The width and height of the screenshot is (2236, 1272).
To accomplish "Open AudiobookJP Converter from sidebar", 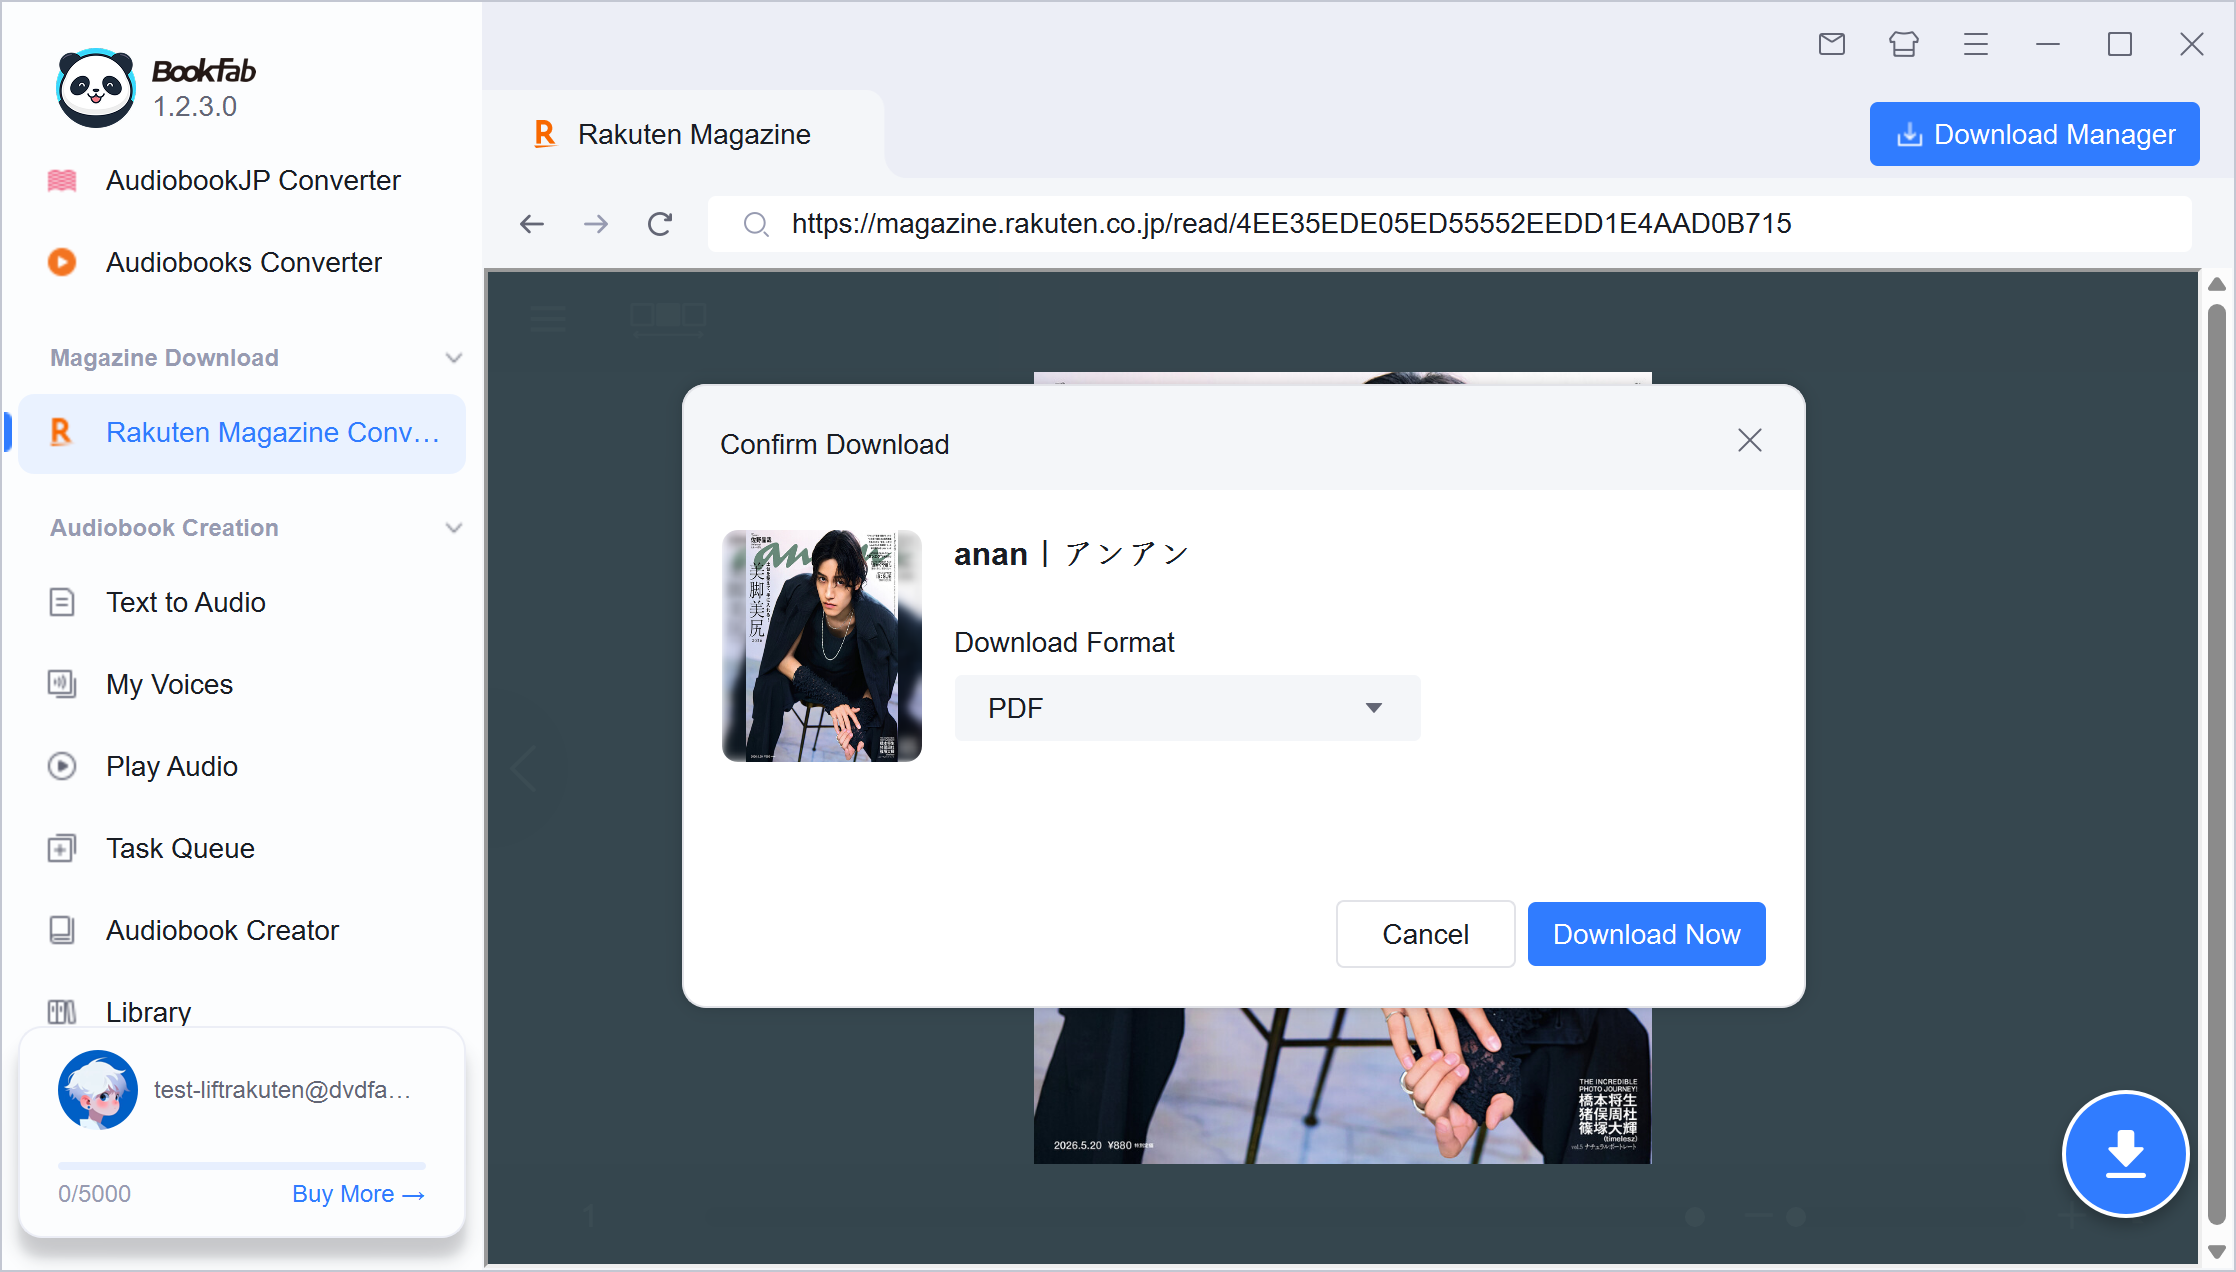I will pyautogui.click(x=242, y=180).
